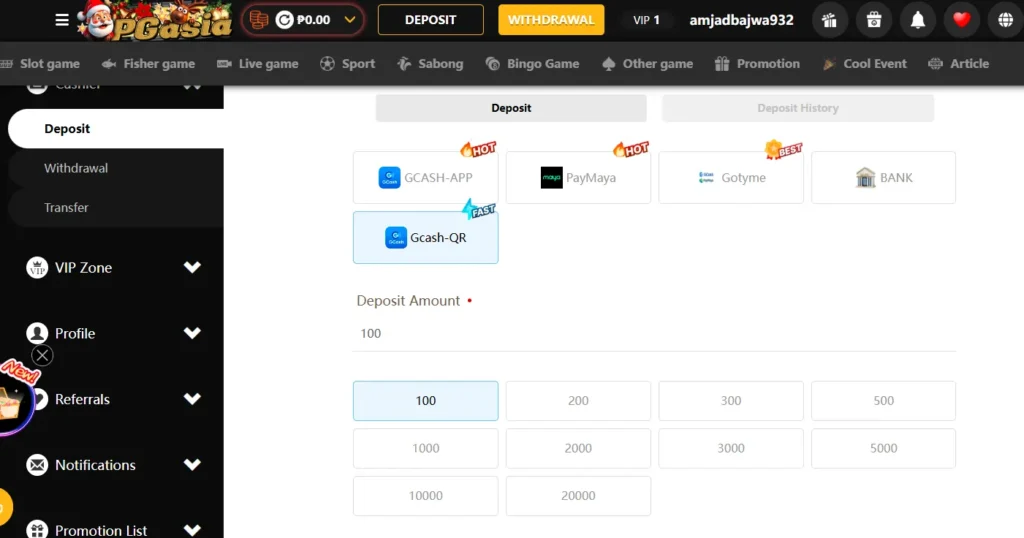Choose the Gcash-QR payment method
Image resolution: width=1024 pixels, height=538 pixels.
[x=426, y=238]
